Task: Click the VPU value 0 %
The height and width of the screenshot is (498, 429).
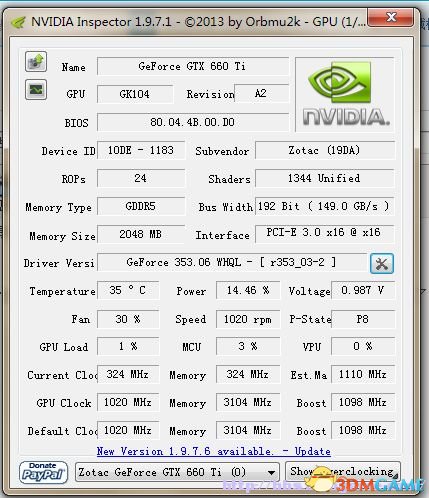Action: click(363, 346)
